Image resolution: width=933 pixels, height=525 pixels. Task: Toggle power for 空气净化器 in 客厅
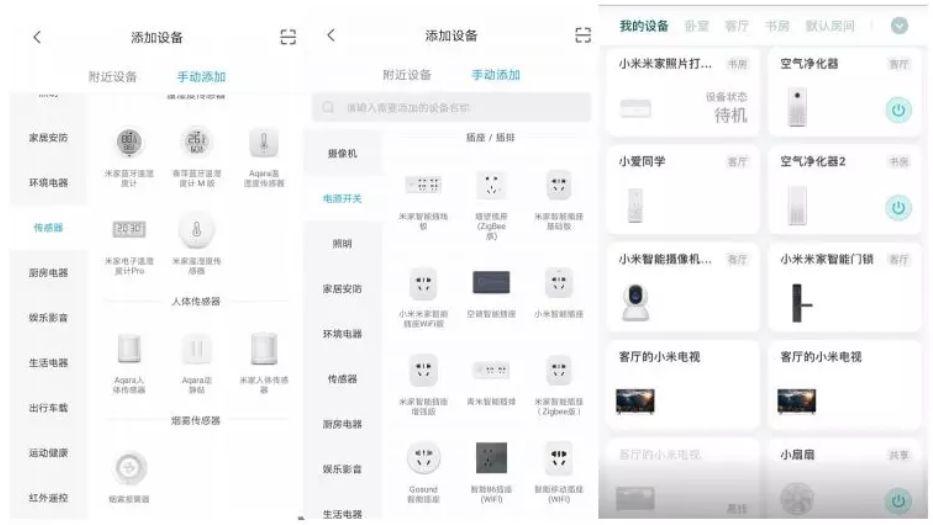click(x=898, y=110)
